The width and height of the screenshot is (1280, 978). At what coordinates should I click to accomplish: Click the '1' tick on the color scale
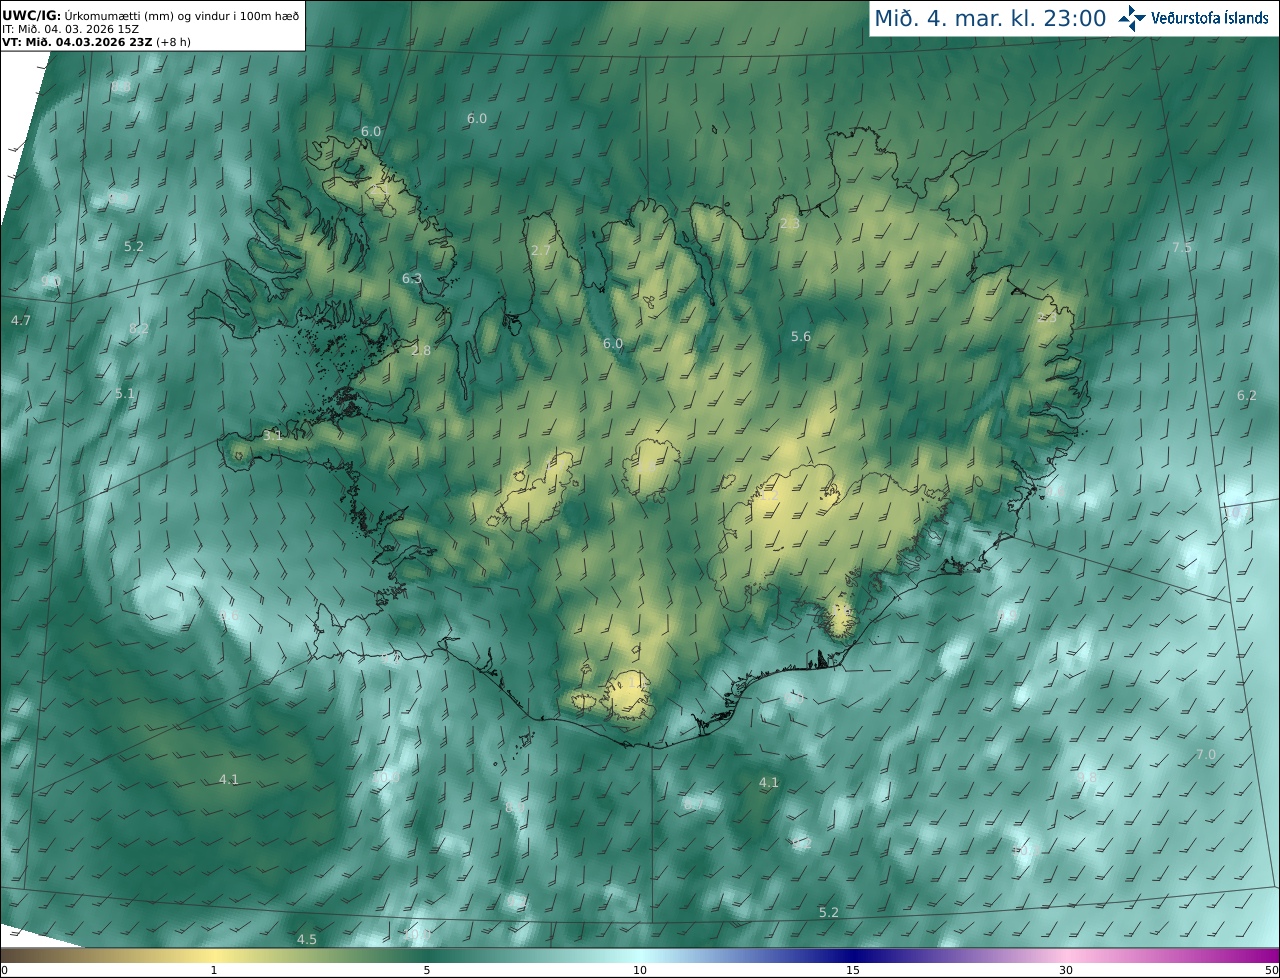[x=213, y=970]
